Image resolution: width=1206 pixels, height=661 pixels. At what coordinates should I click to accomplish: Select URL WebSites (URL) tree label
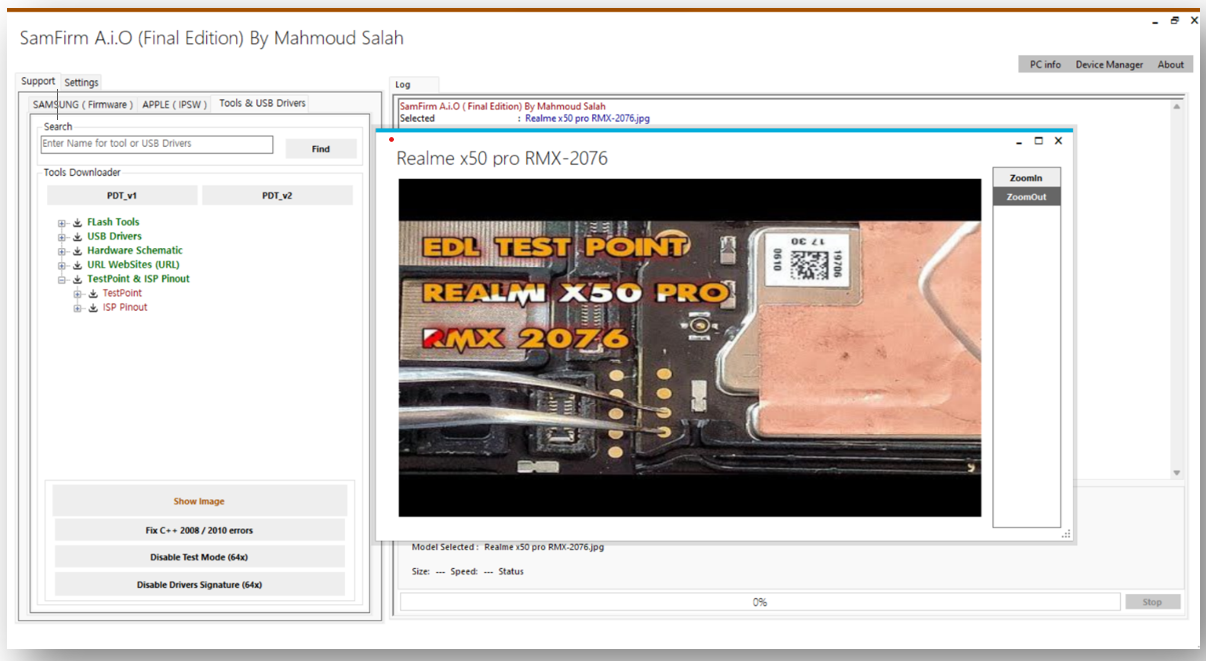coord(133,265)
